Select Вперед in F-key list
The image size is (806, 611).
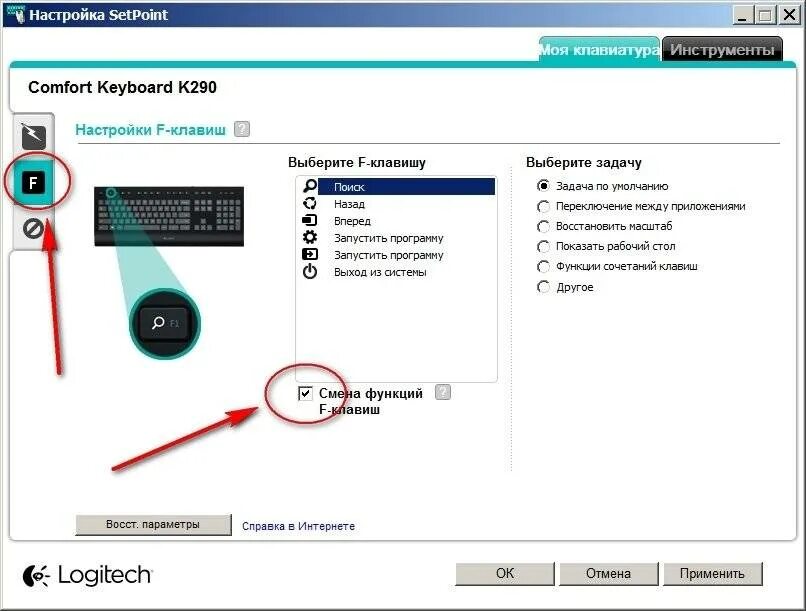point(353,221)
